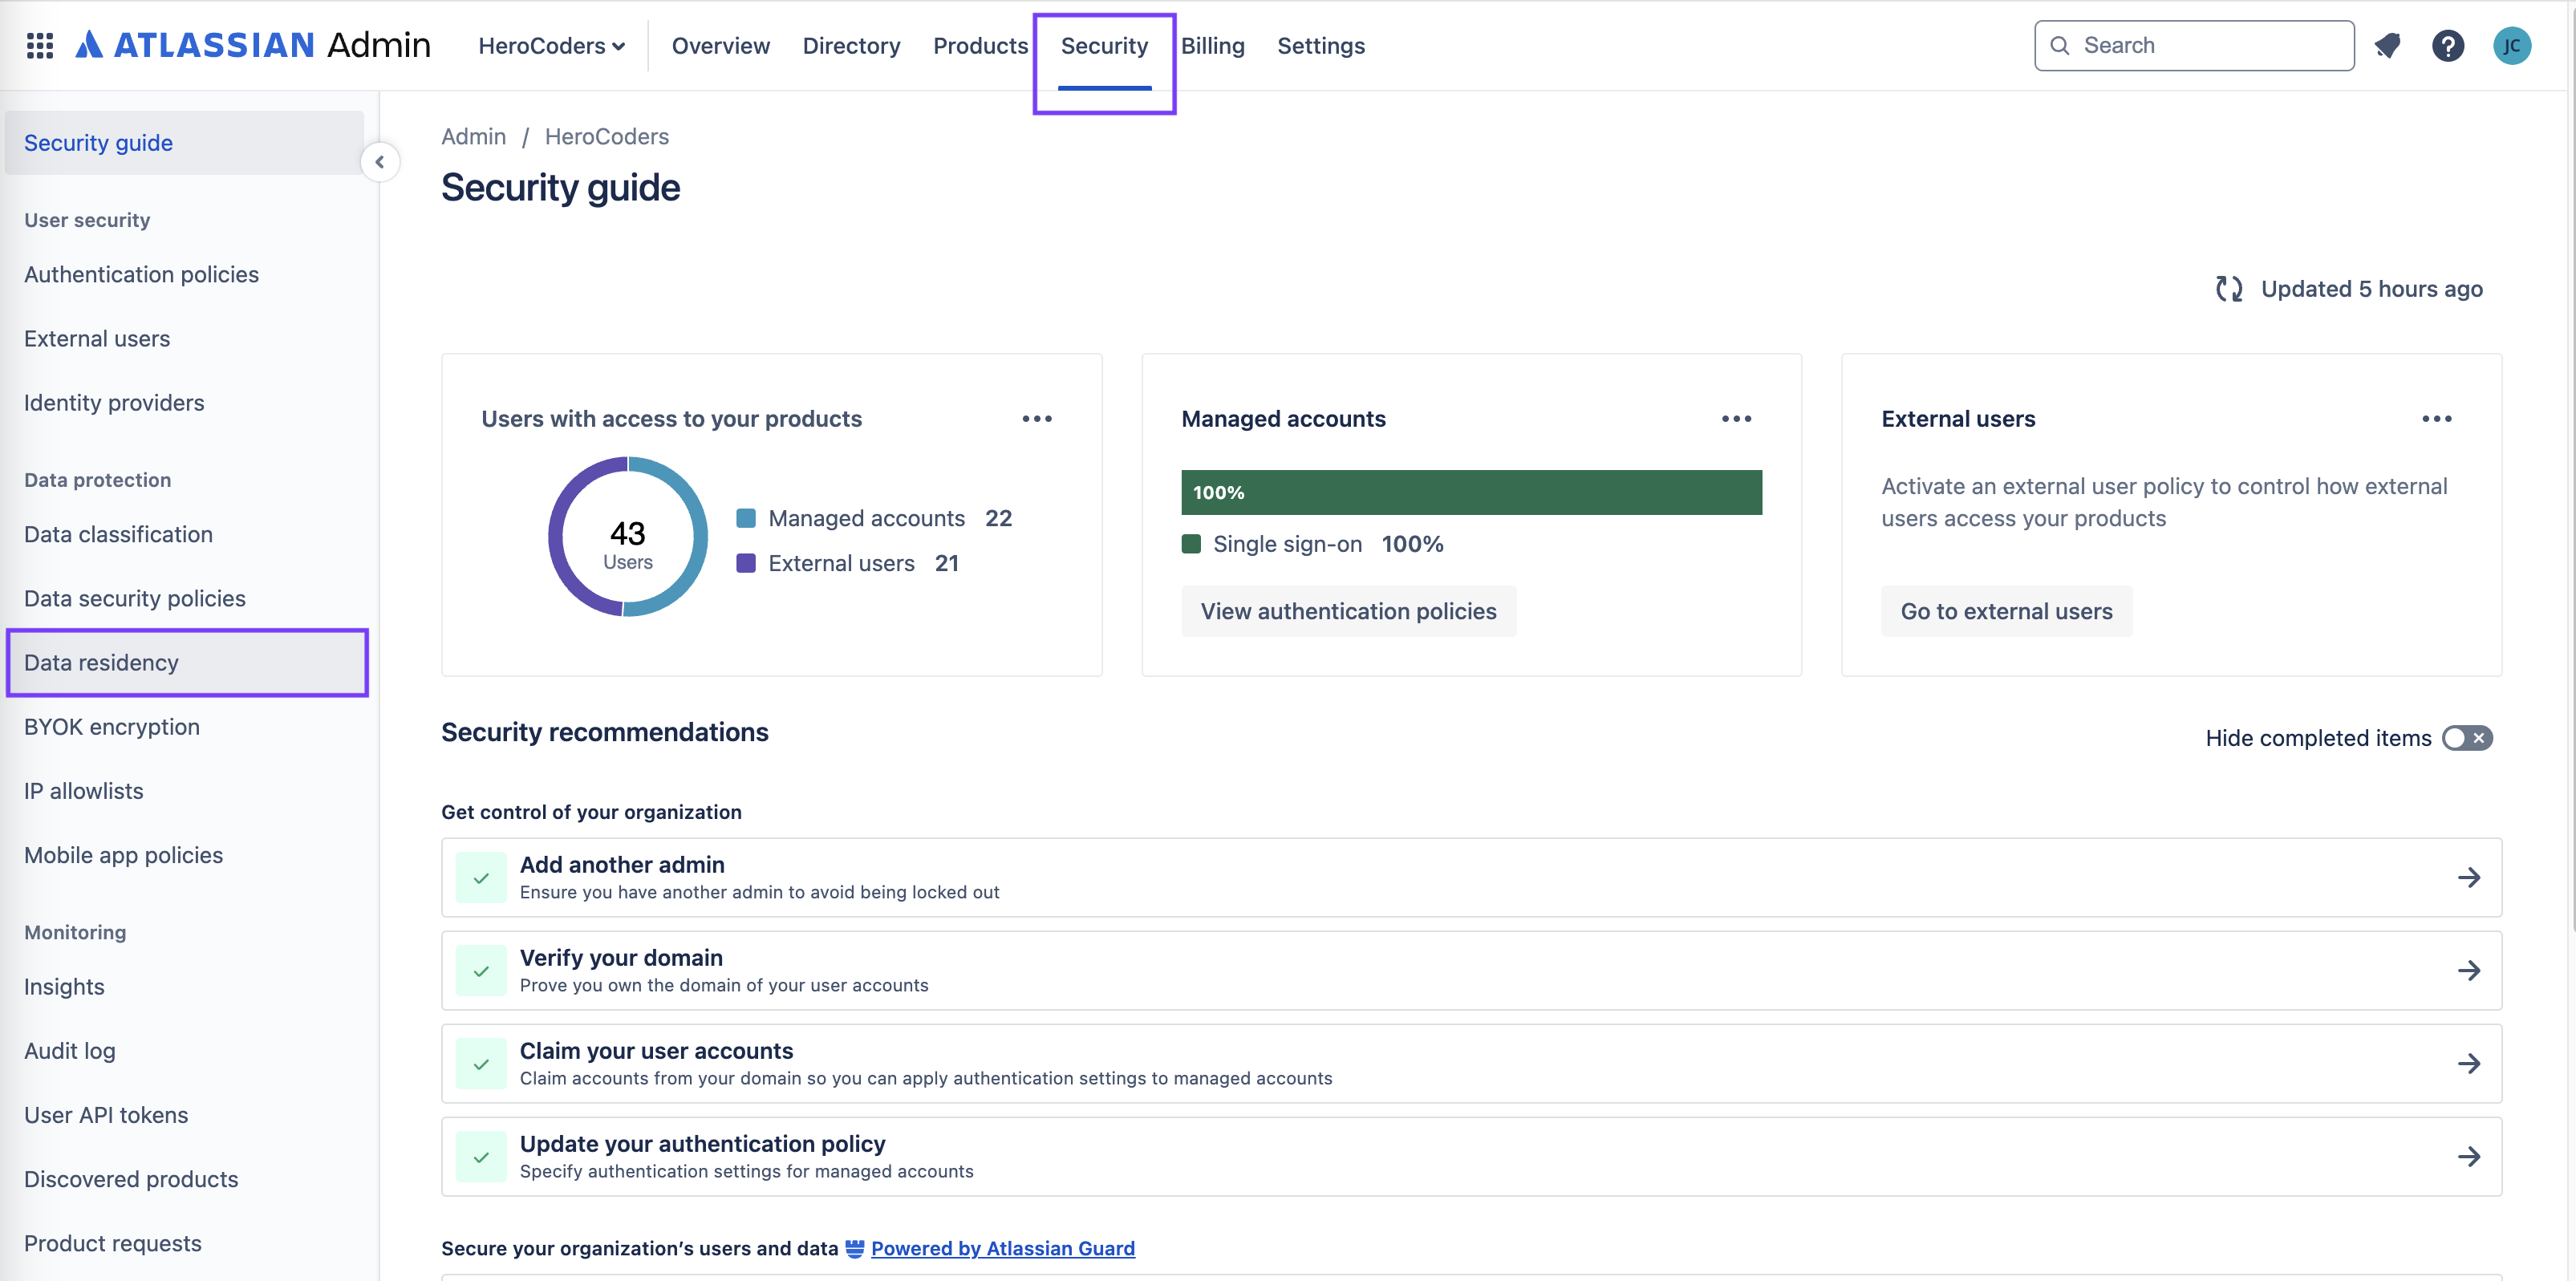Click the Atlassian Admin logo
This screenshot has width=2576, height=1281.
point(254,46)
